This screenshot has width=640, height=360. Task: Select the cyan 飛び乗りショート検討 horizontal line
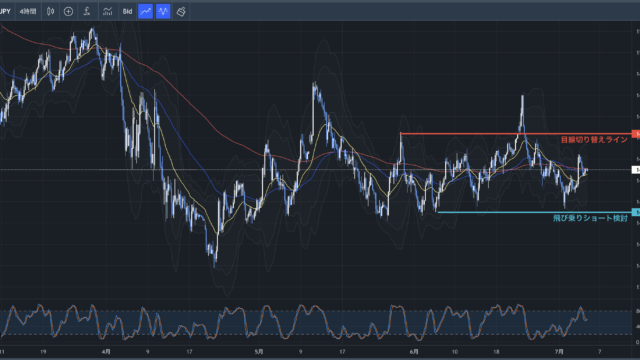point(534,212)
